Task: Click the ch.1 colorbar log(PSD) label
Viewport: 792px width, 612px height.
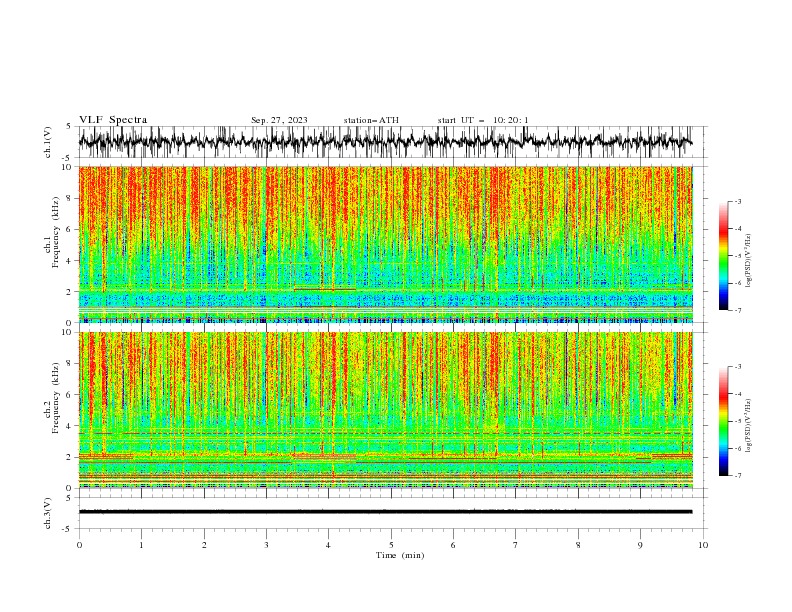Action: point(749,261)
